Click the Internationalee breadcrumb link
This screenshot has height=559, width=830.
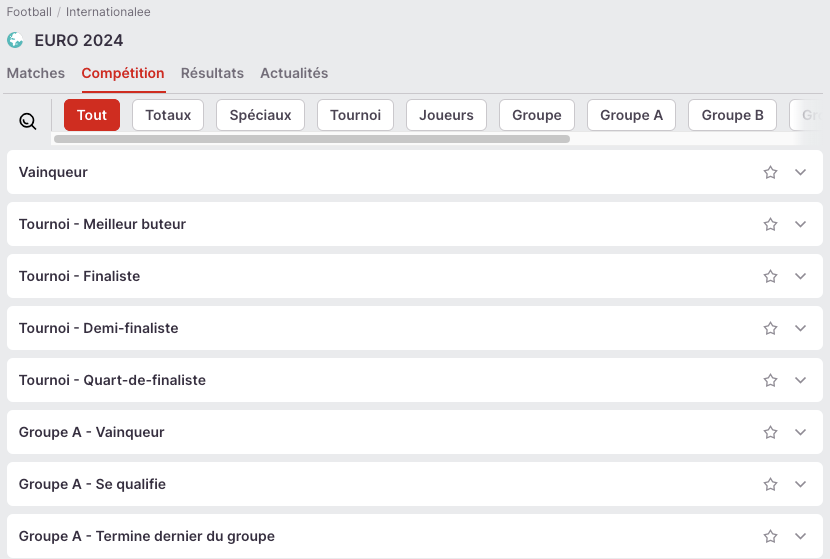coord(108,12)
